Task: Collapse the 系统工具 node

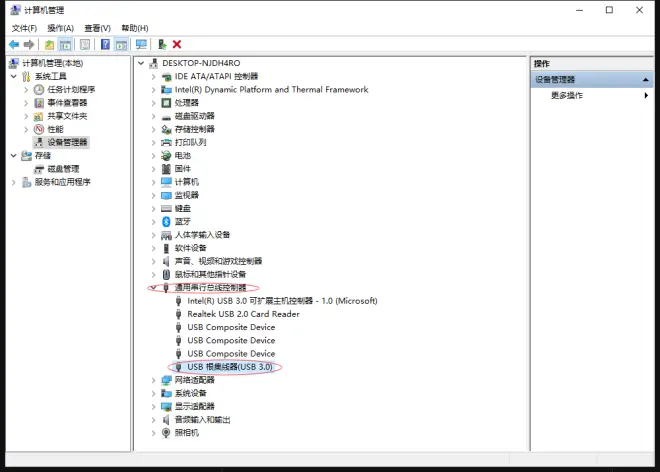Action: 13,76
